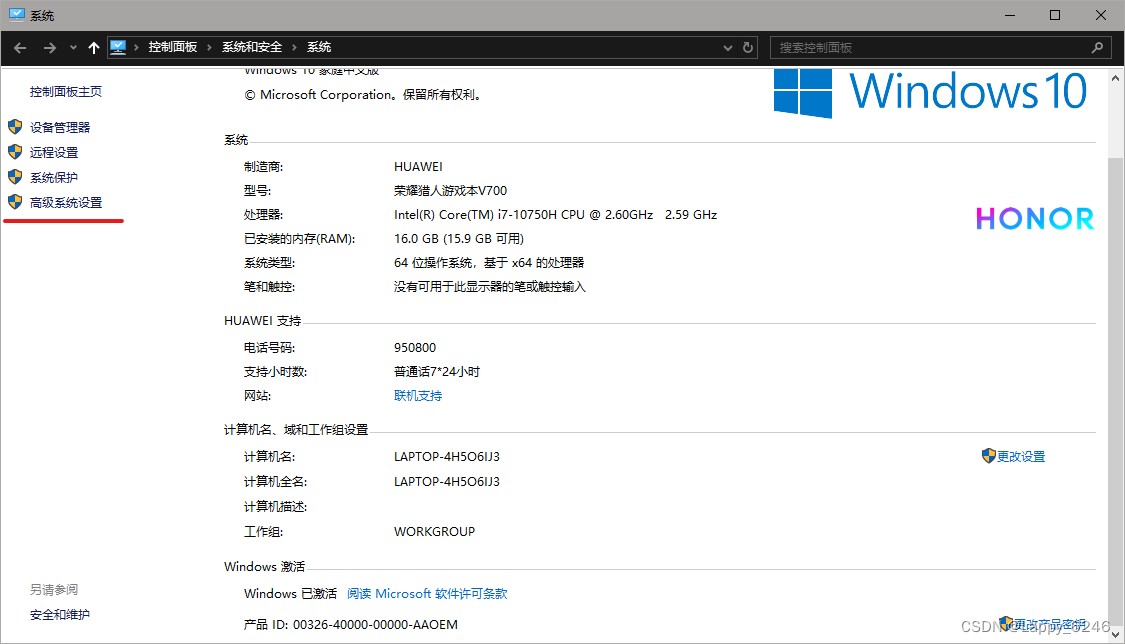Click the Windows 10 logo
The image size is (1125, 644).
[931, 92]
